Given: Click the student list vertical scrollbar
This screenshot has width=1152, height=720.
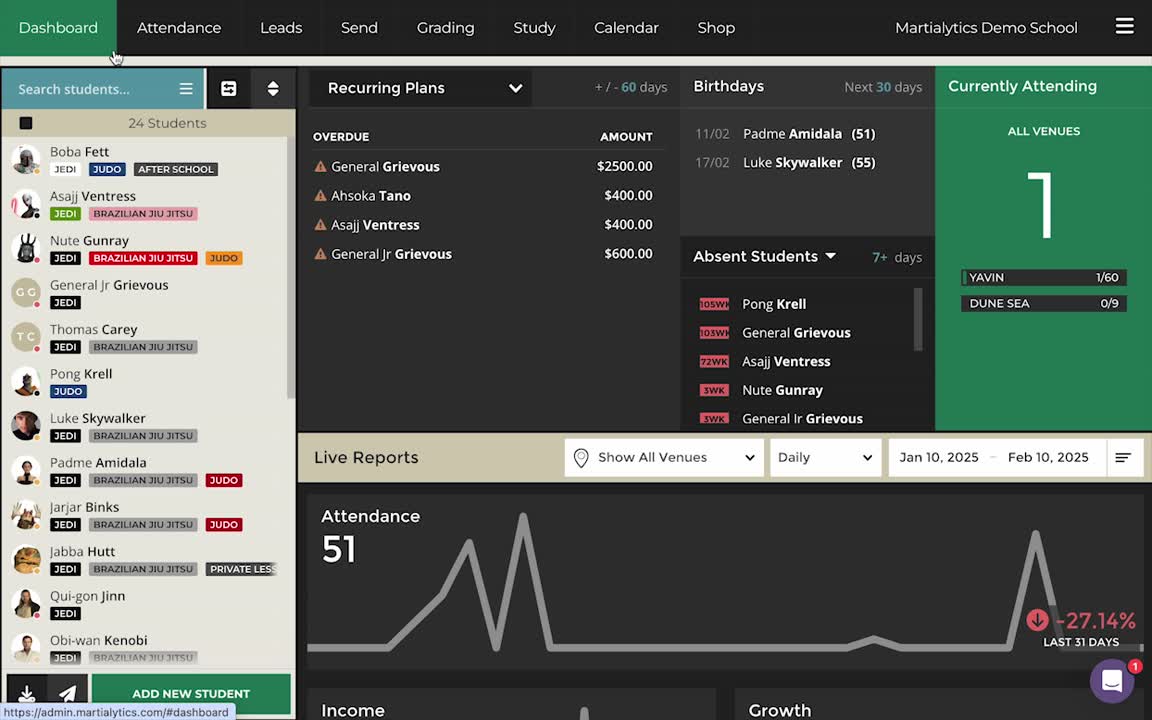Looking at the screenshot, I should (291, 268).
